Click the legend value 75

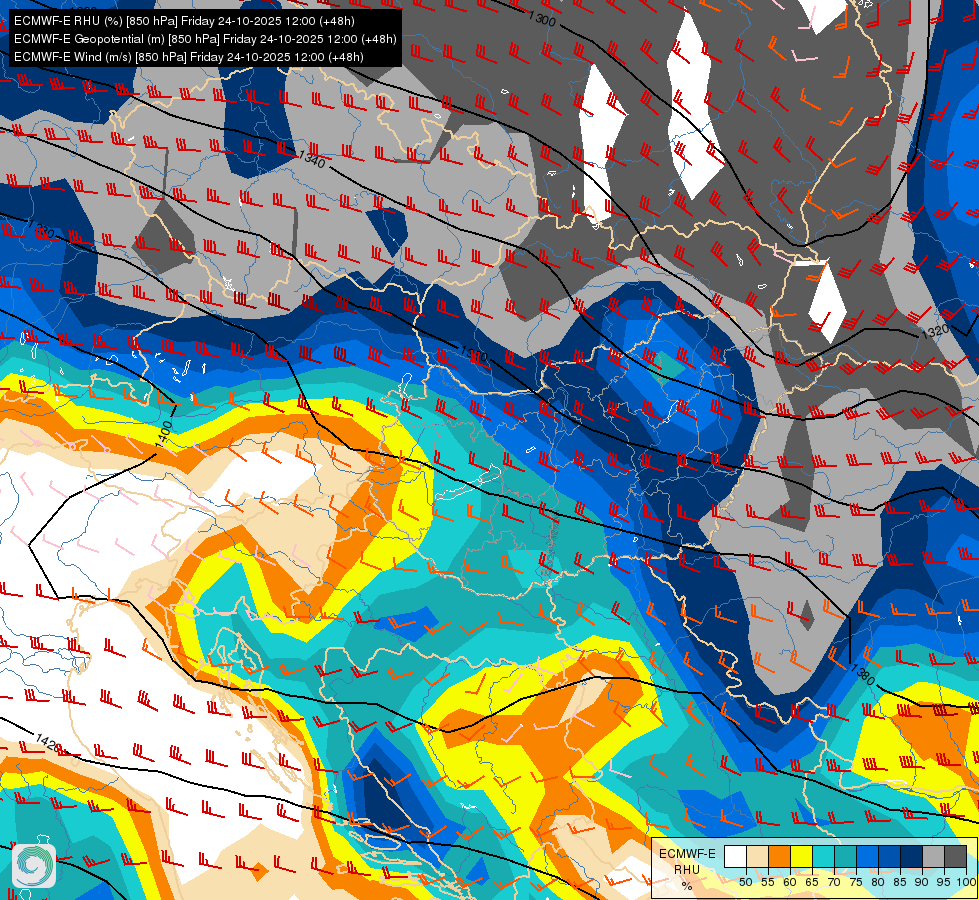(x=856, y=882)
